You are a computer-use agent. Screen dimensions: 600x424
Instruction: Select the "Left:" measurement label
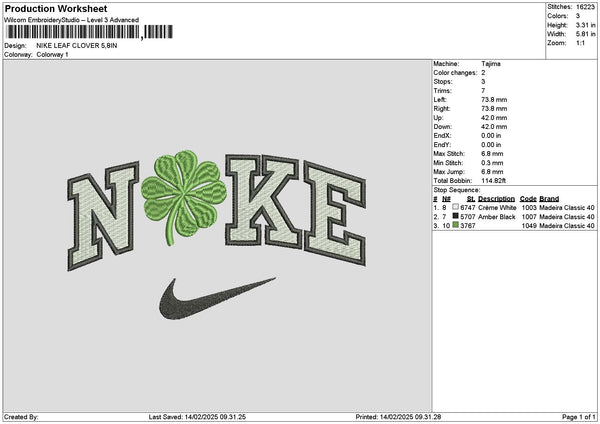(440, 99)
